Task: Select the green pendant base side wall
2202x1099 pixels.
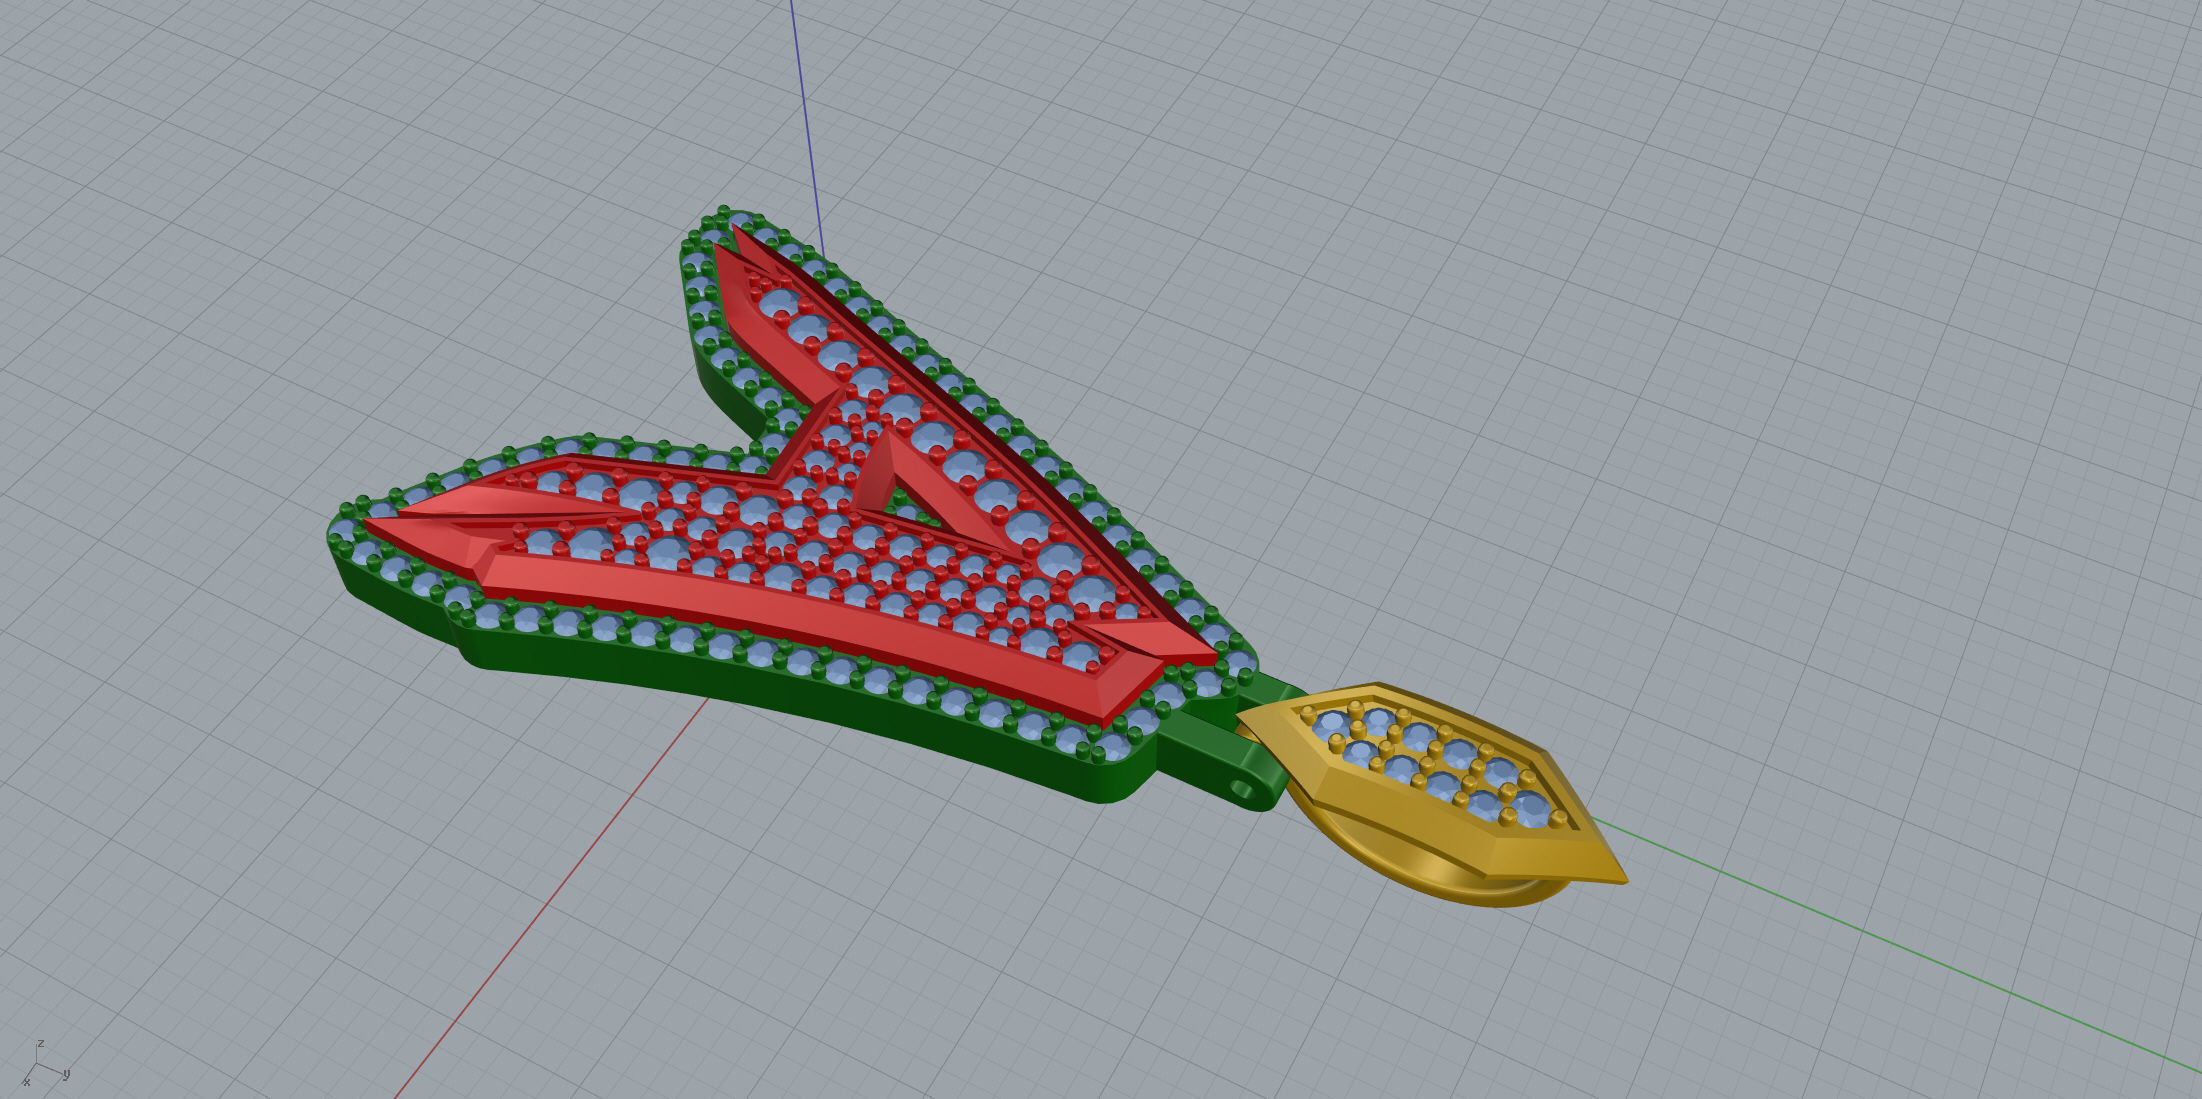Action: point(800,704)
